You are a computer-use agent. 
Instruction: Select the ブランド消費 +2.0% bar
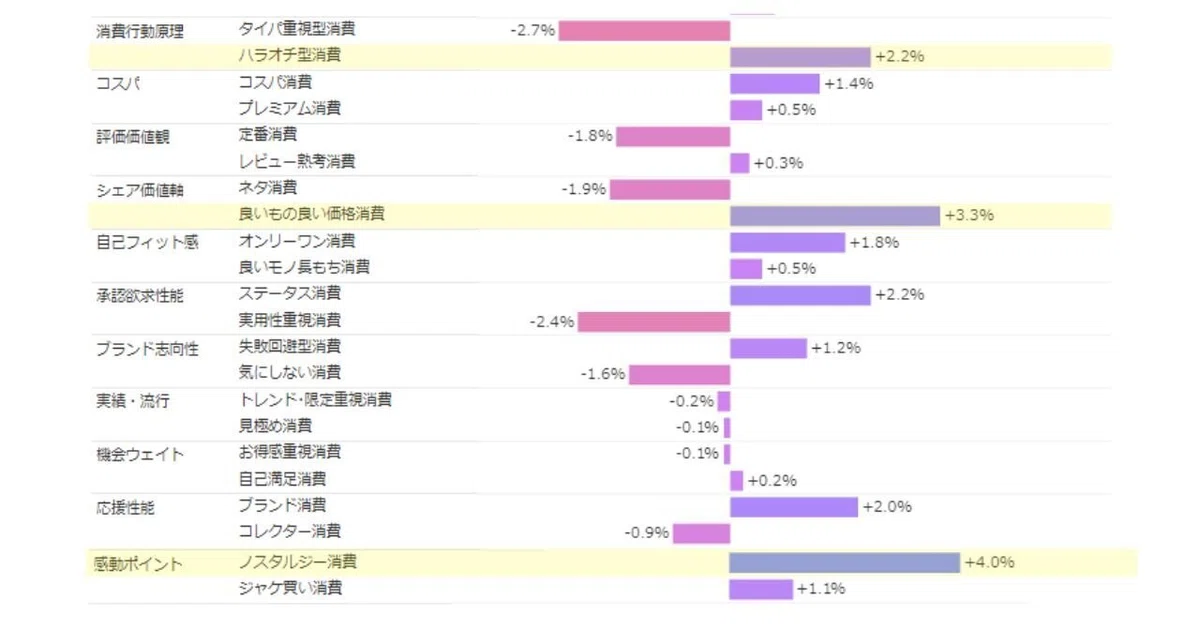click(795, 507)
